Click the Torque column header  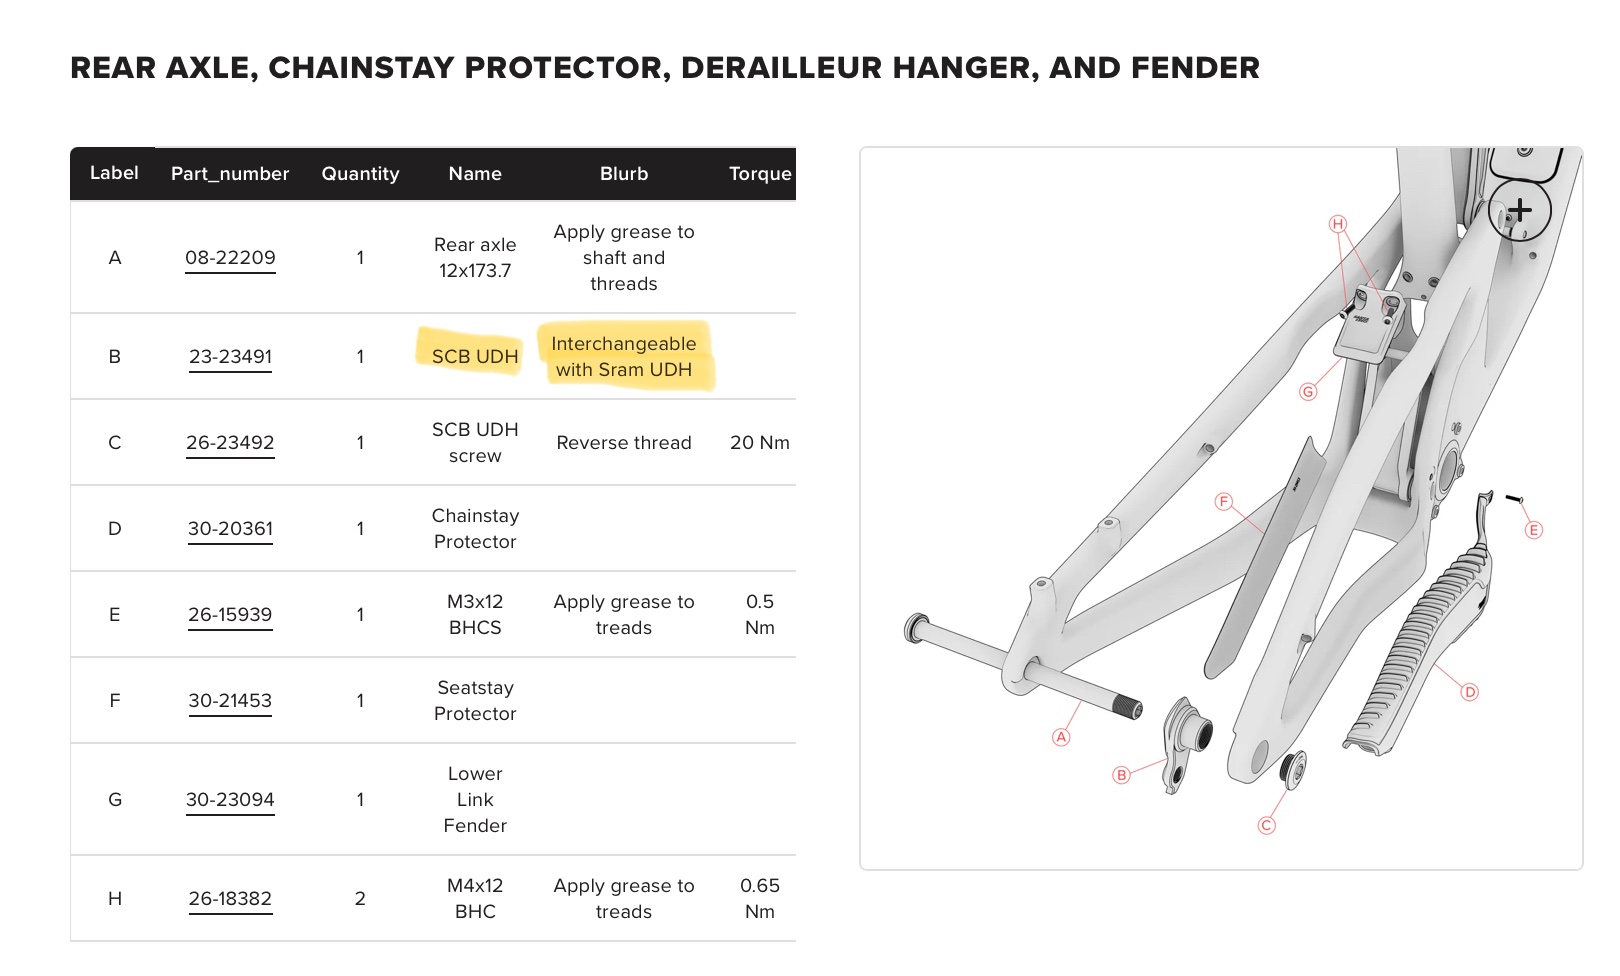click(760, 174)
